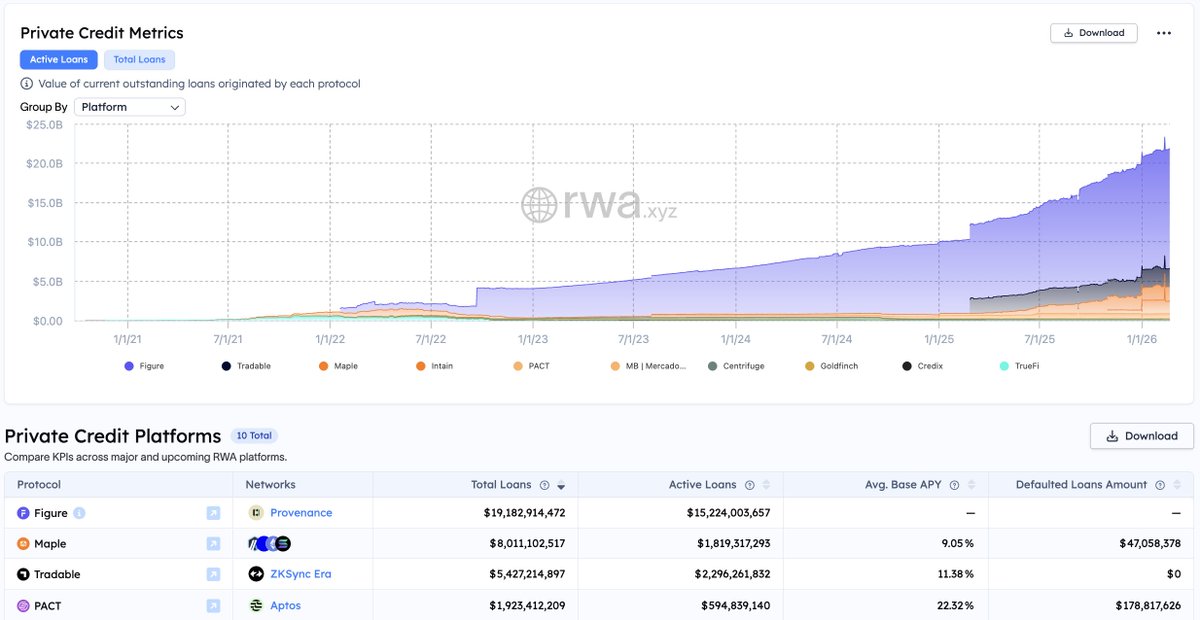Open the three-dot more options menu
Image resolution: width=1200 pixels, height=620 pixels.
pyautogui.click(x=1164, y=33)
